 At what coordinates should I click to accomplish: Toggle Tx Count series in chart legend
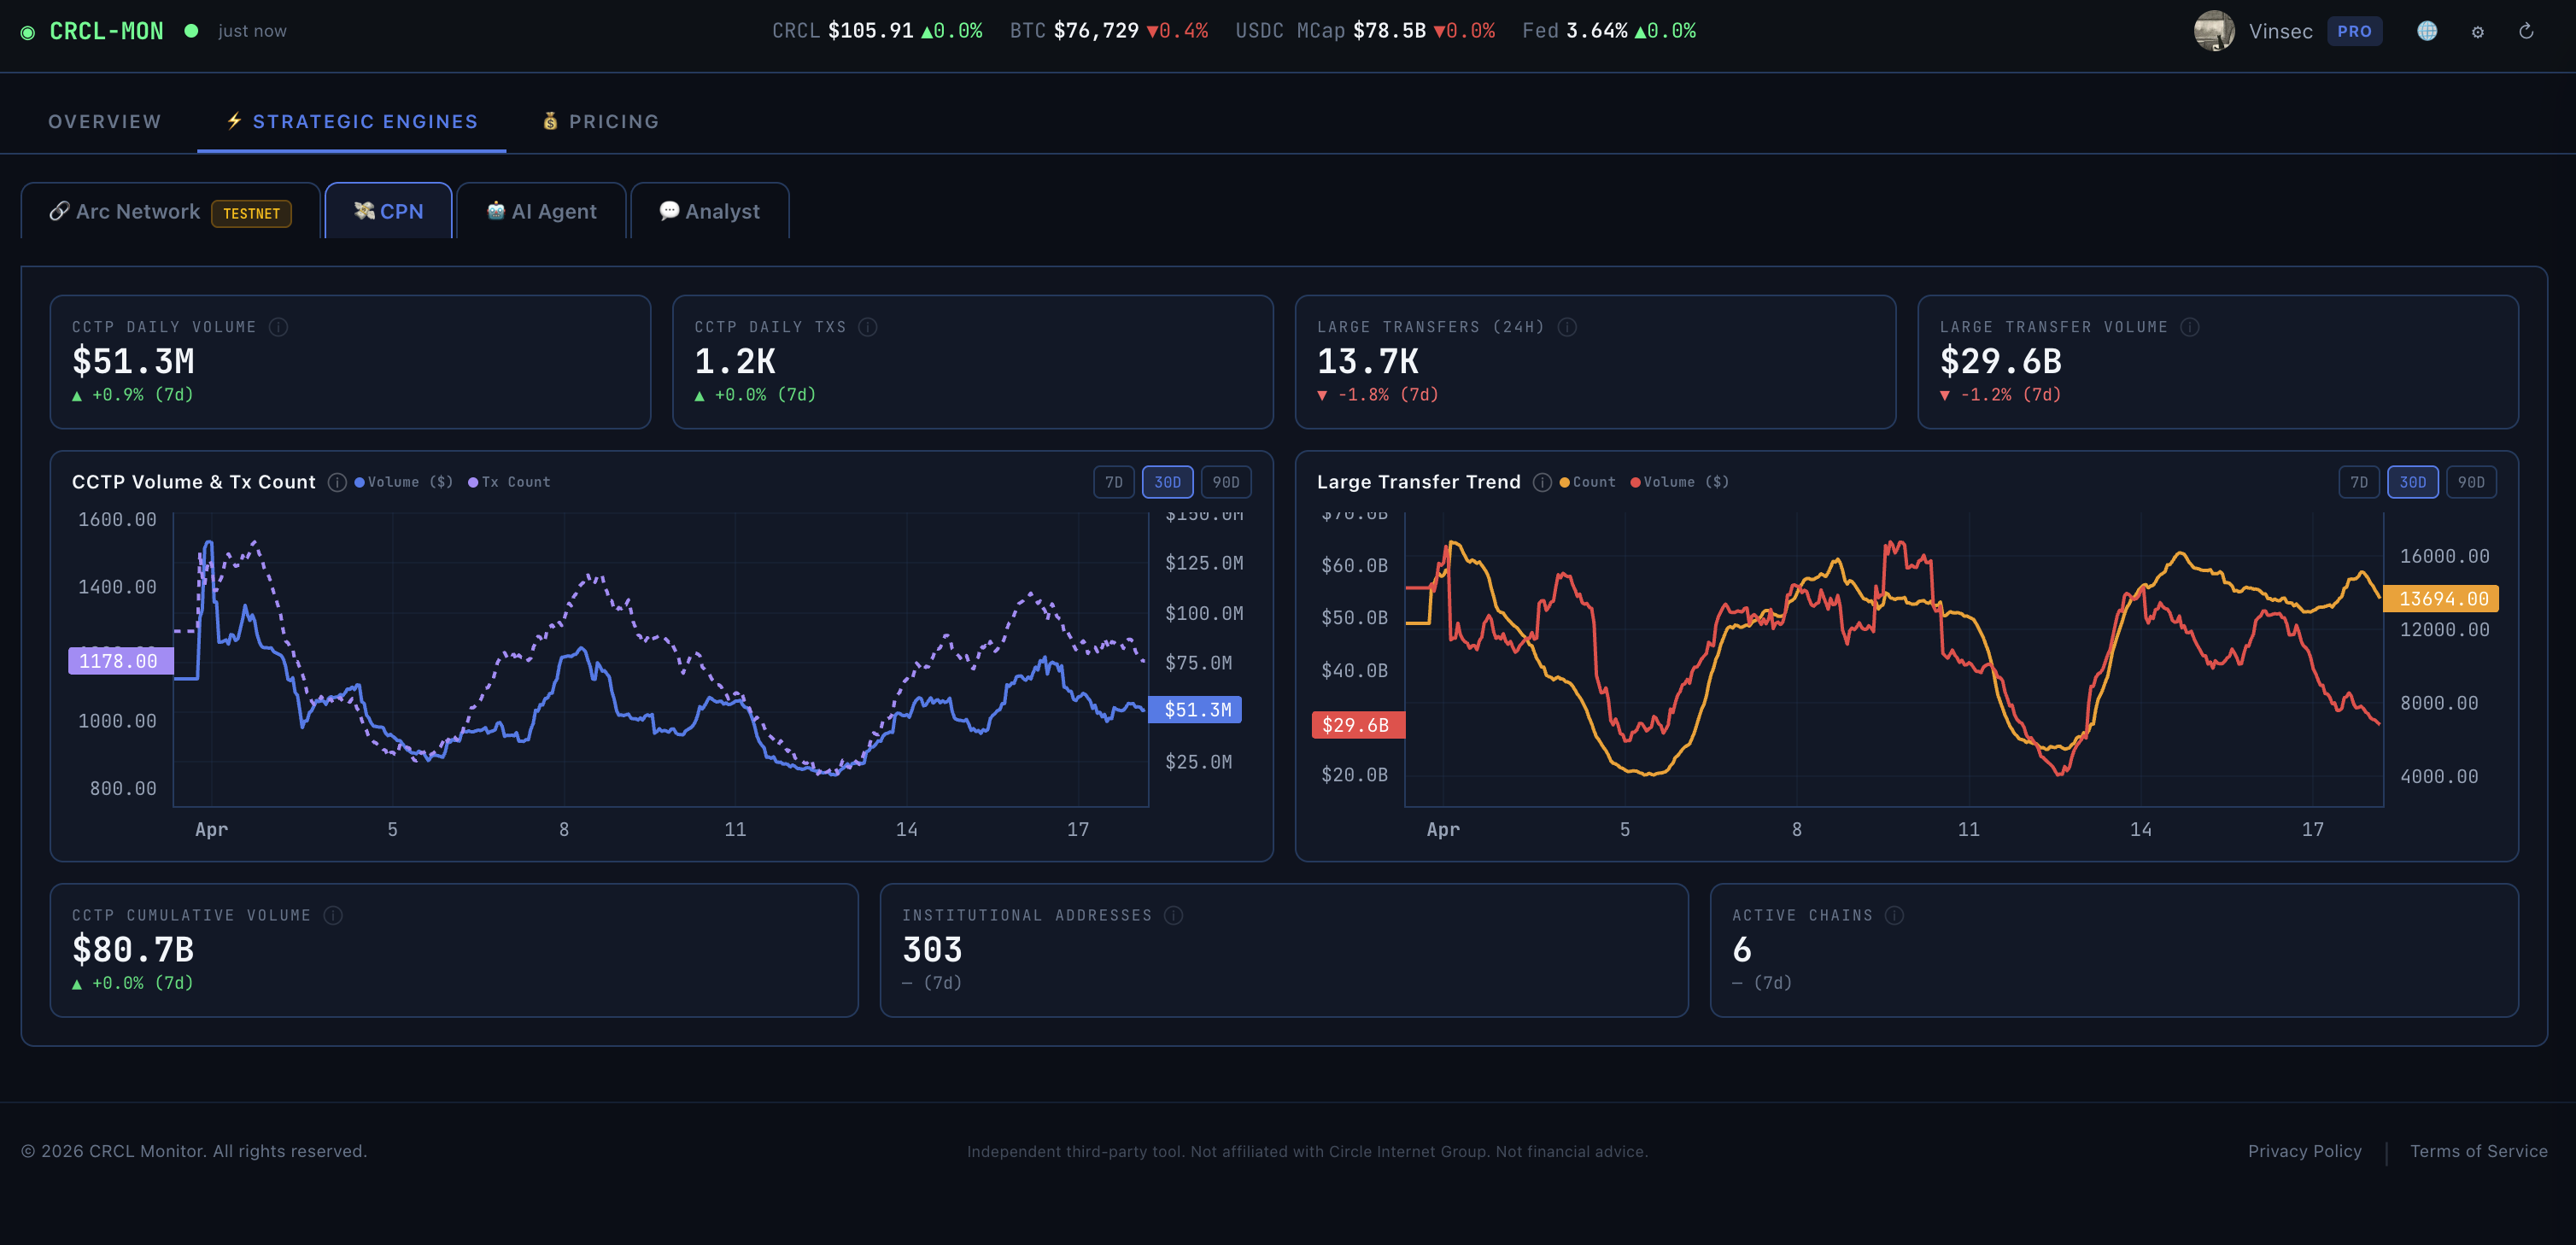(x=510, y=482)
